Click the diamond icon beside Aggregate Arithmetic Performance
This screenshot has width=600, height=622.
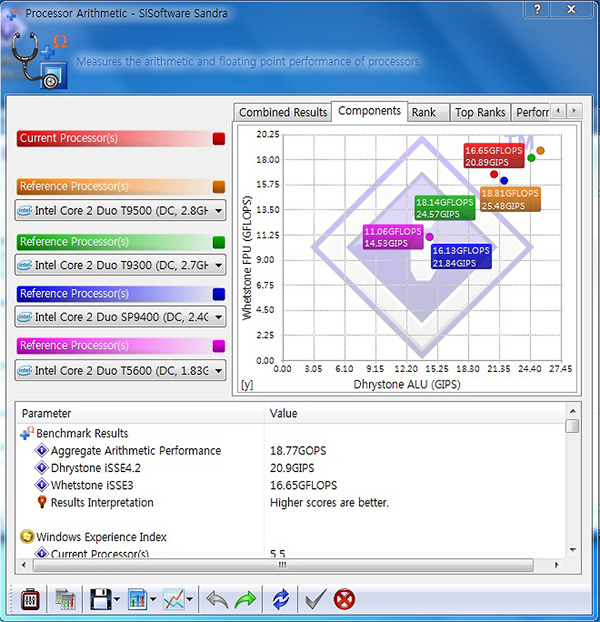pyautogui.click(x=41, y=450)
